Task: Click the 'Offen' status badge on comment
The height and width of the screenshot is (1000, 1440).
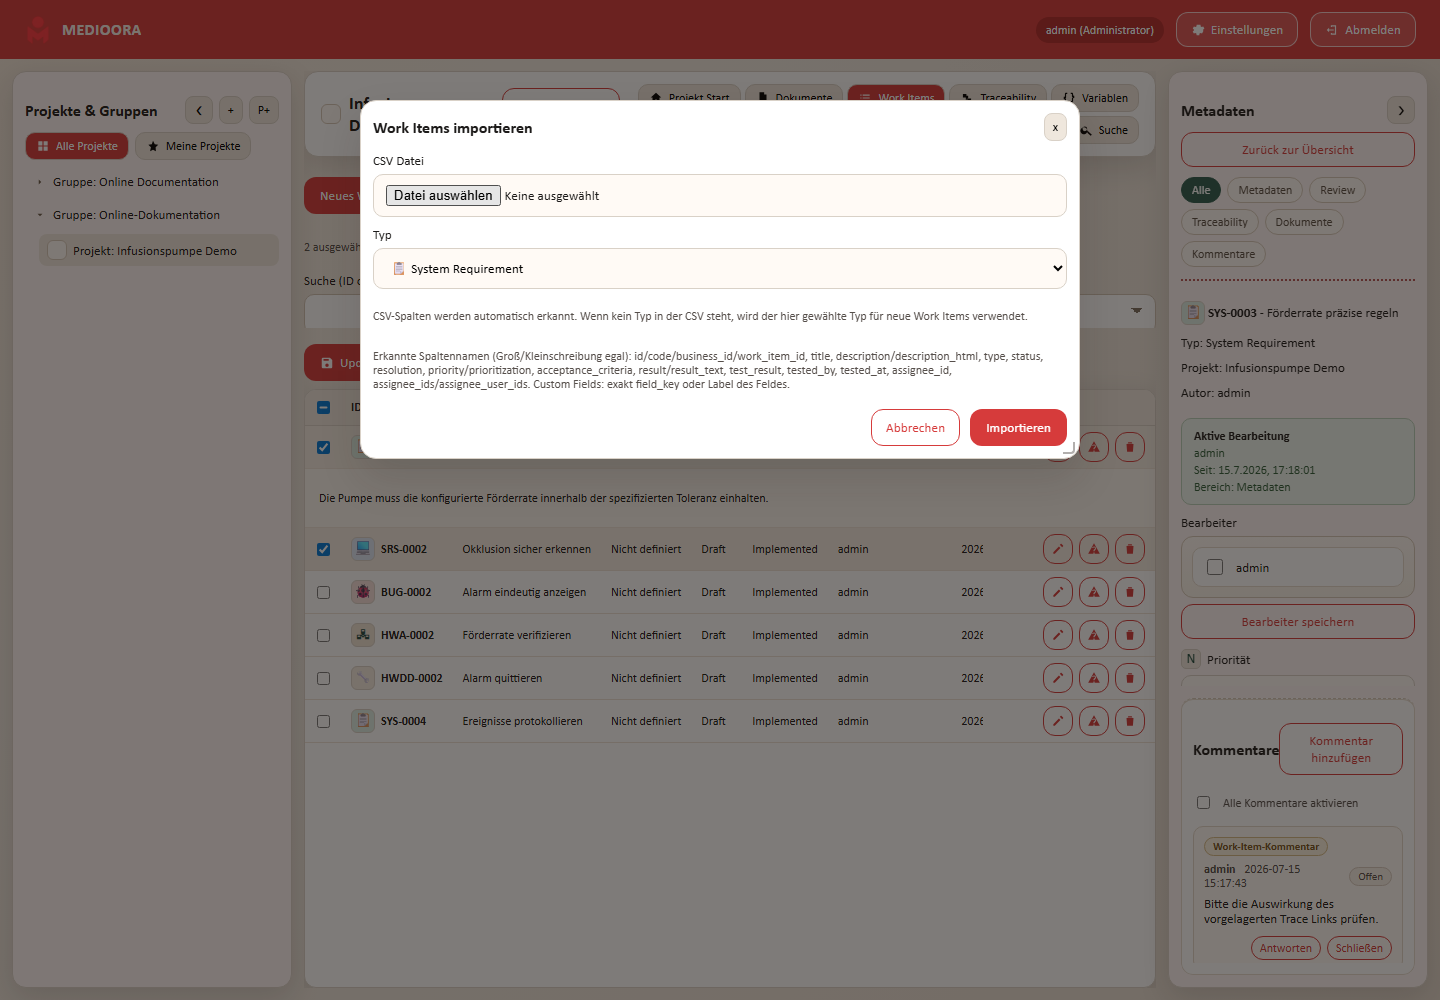Action: 1370,877
